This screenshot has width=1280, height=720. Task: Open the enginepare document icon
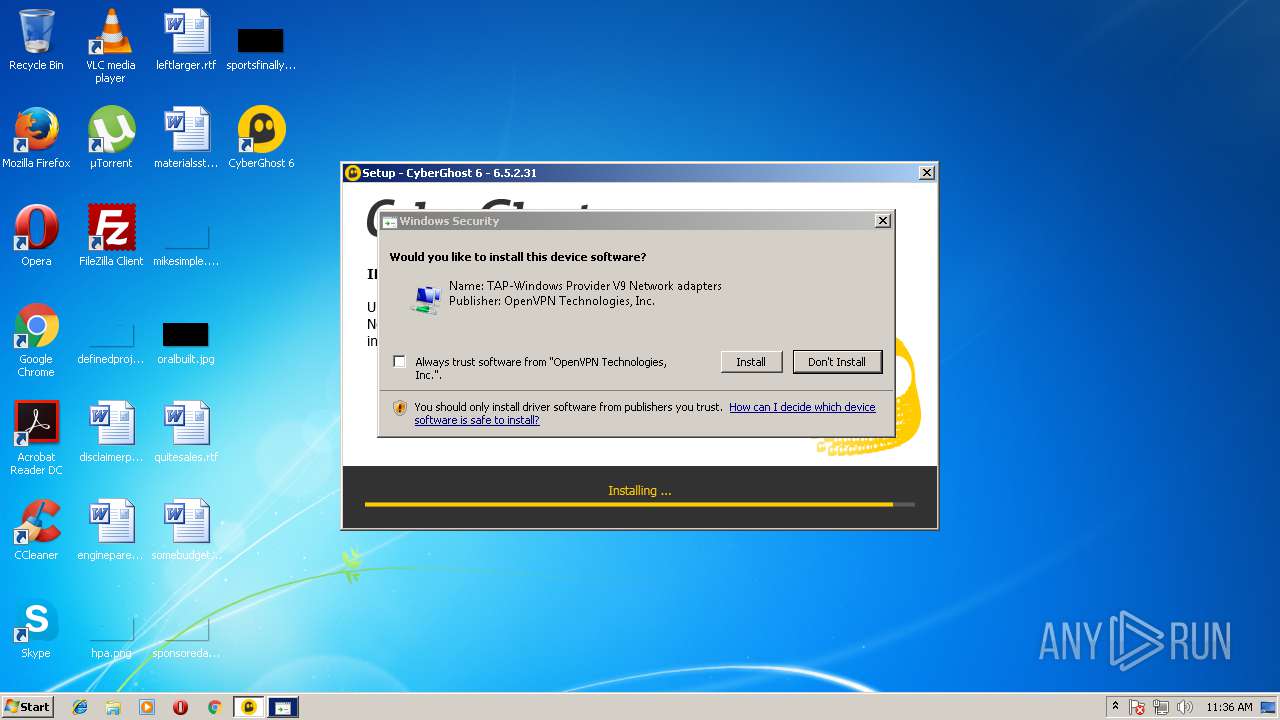111,530
